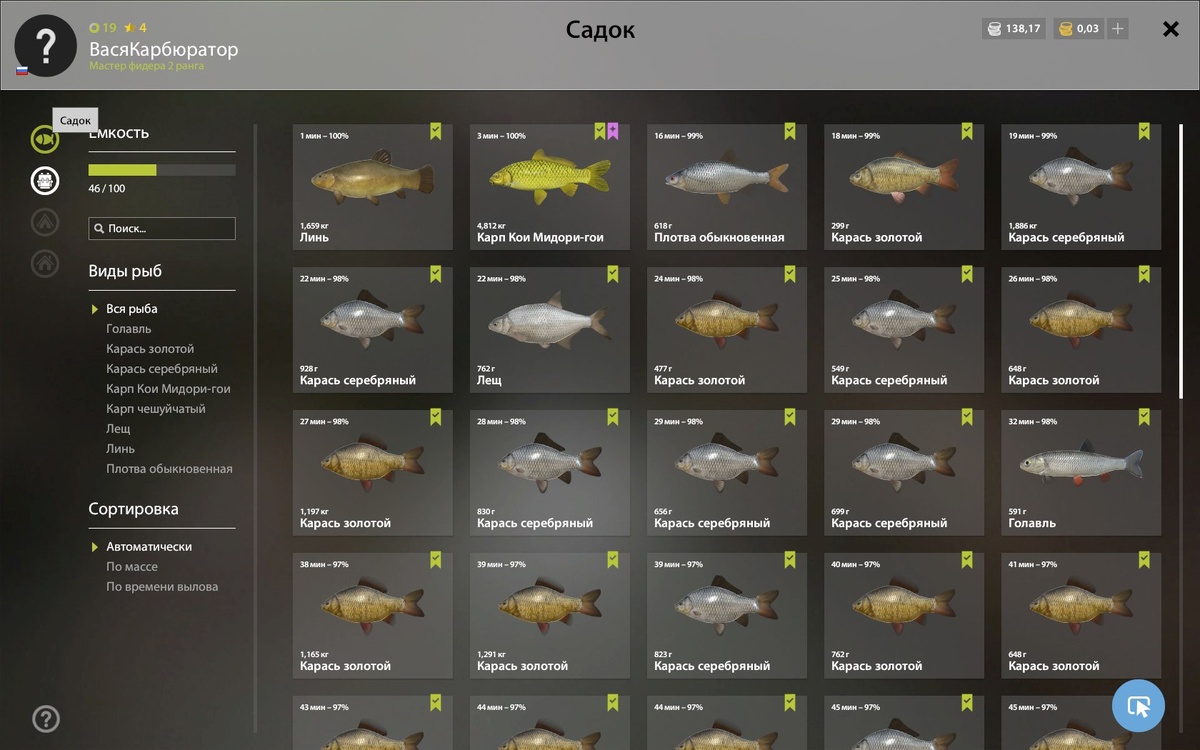The height and width of the screenshot is (750, 1200).
Task: Select the tent camp storage icon
Action: [x=44, y=222]
